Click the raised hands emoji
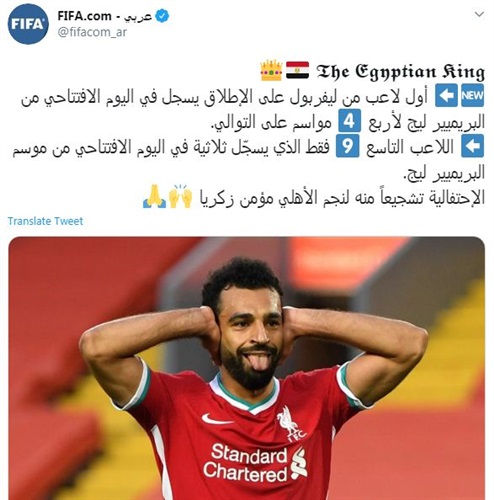494x500 pixels. 181,196
